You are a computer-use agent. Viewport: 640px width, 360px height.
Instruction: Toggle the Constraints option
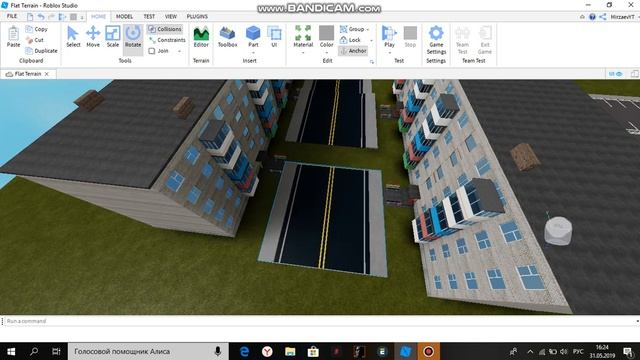[x=167, y=40]
